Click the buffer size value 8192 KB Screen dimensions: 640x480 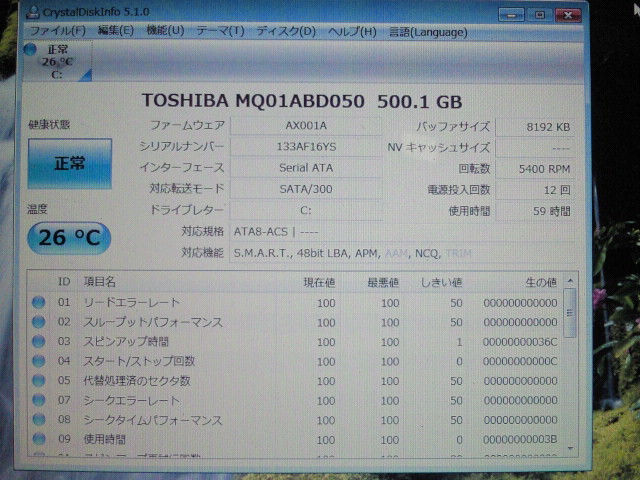click(535, 127)
